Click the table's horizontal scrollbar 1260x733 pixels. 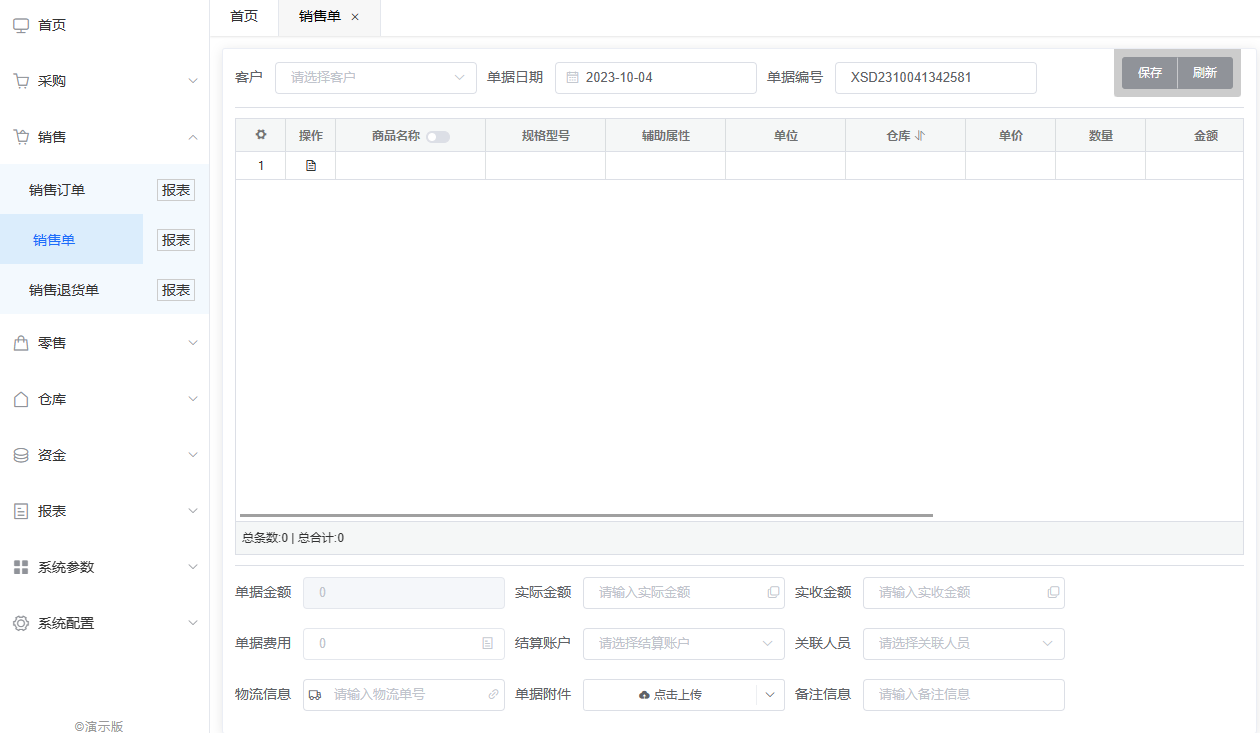tap(586, 515)
